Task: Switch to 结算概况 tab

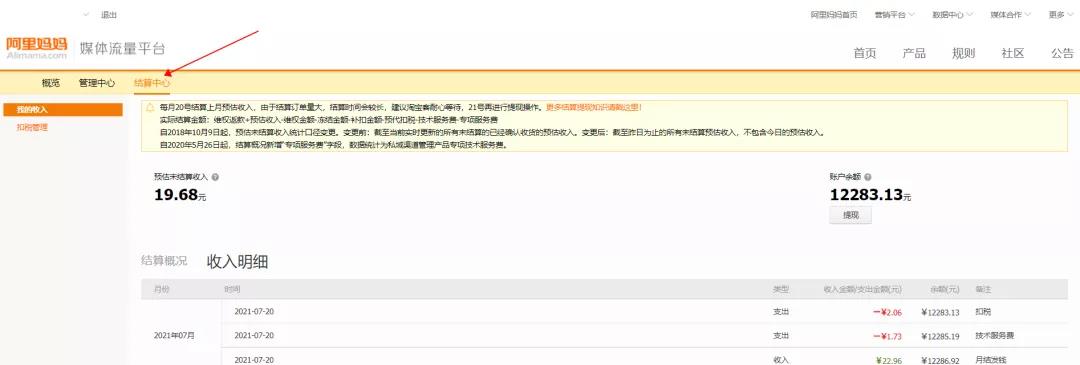Action: [164, 261]
